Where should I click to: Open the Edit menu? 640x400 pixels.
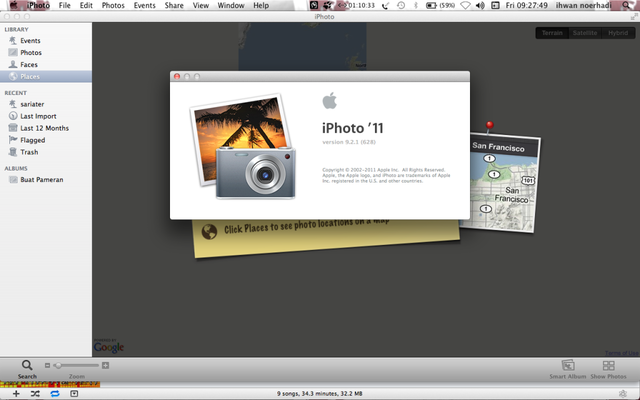pos(86,5)
